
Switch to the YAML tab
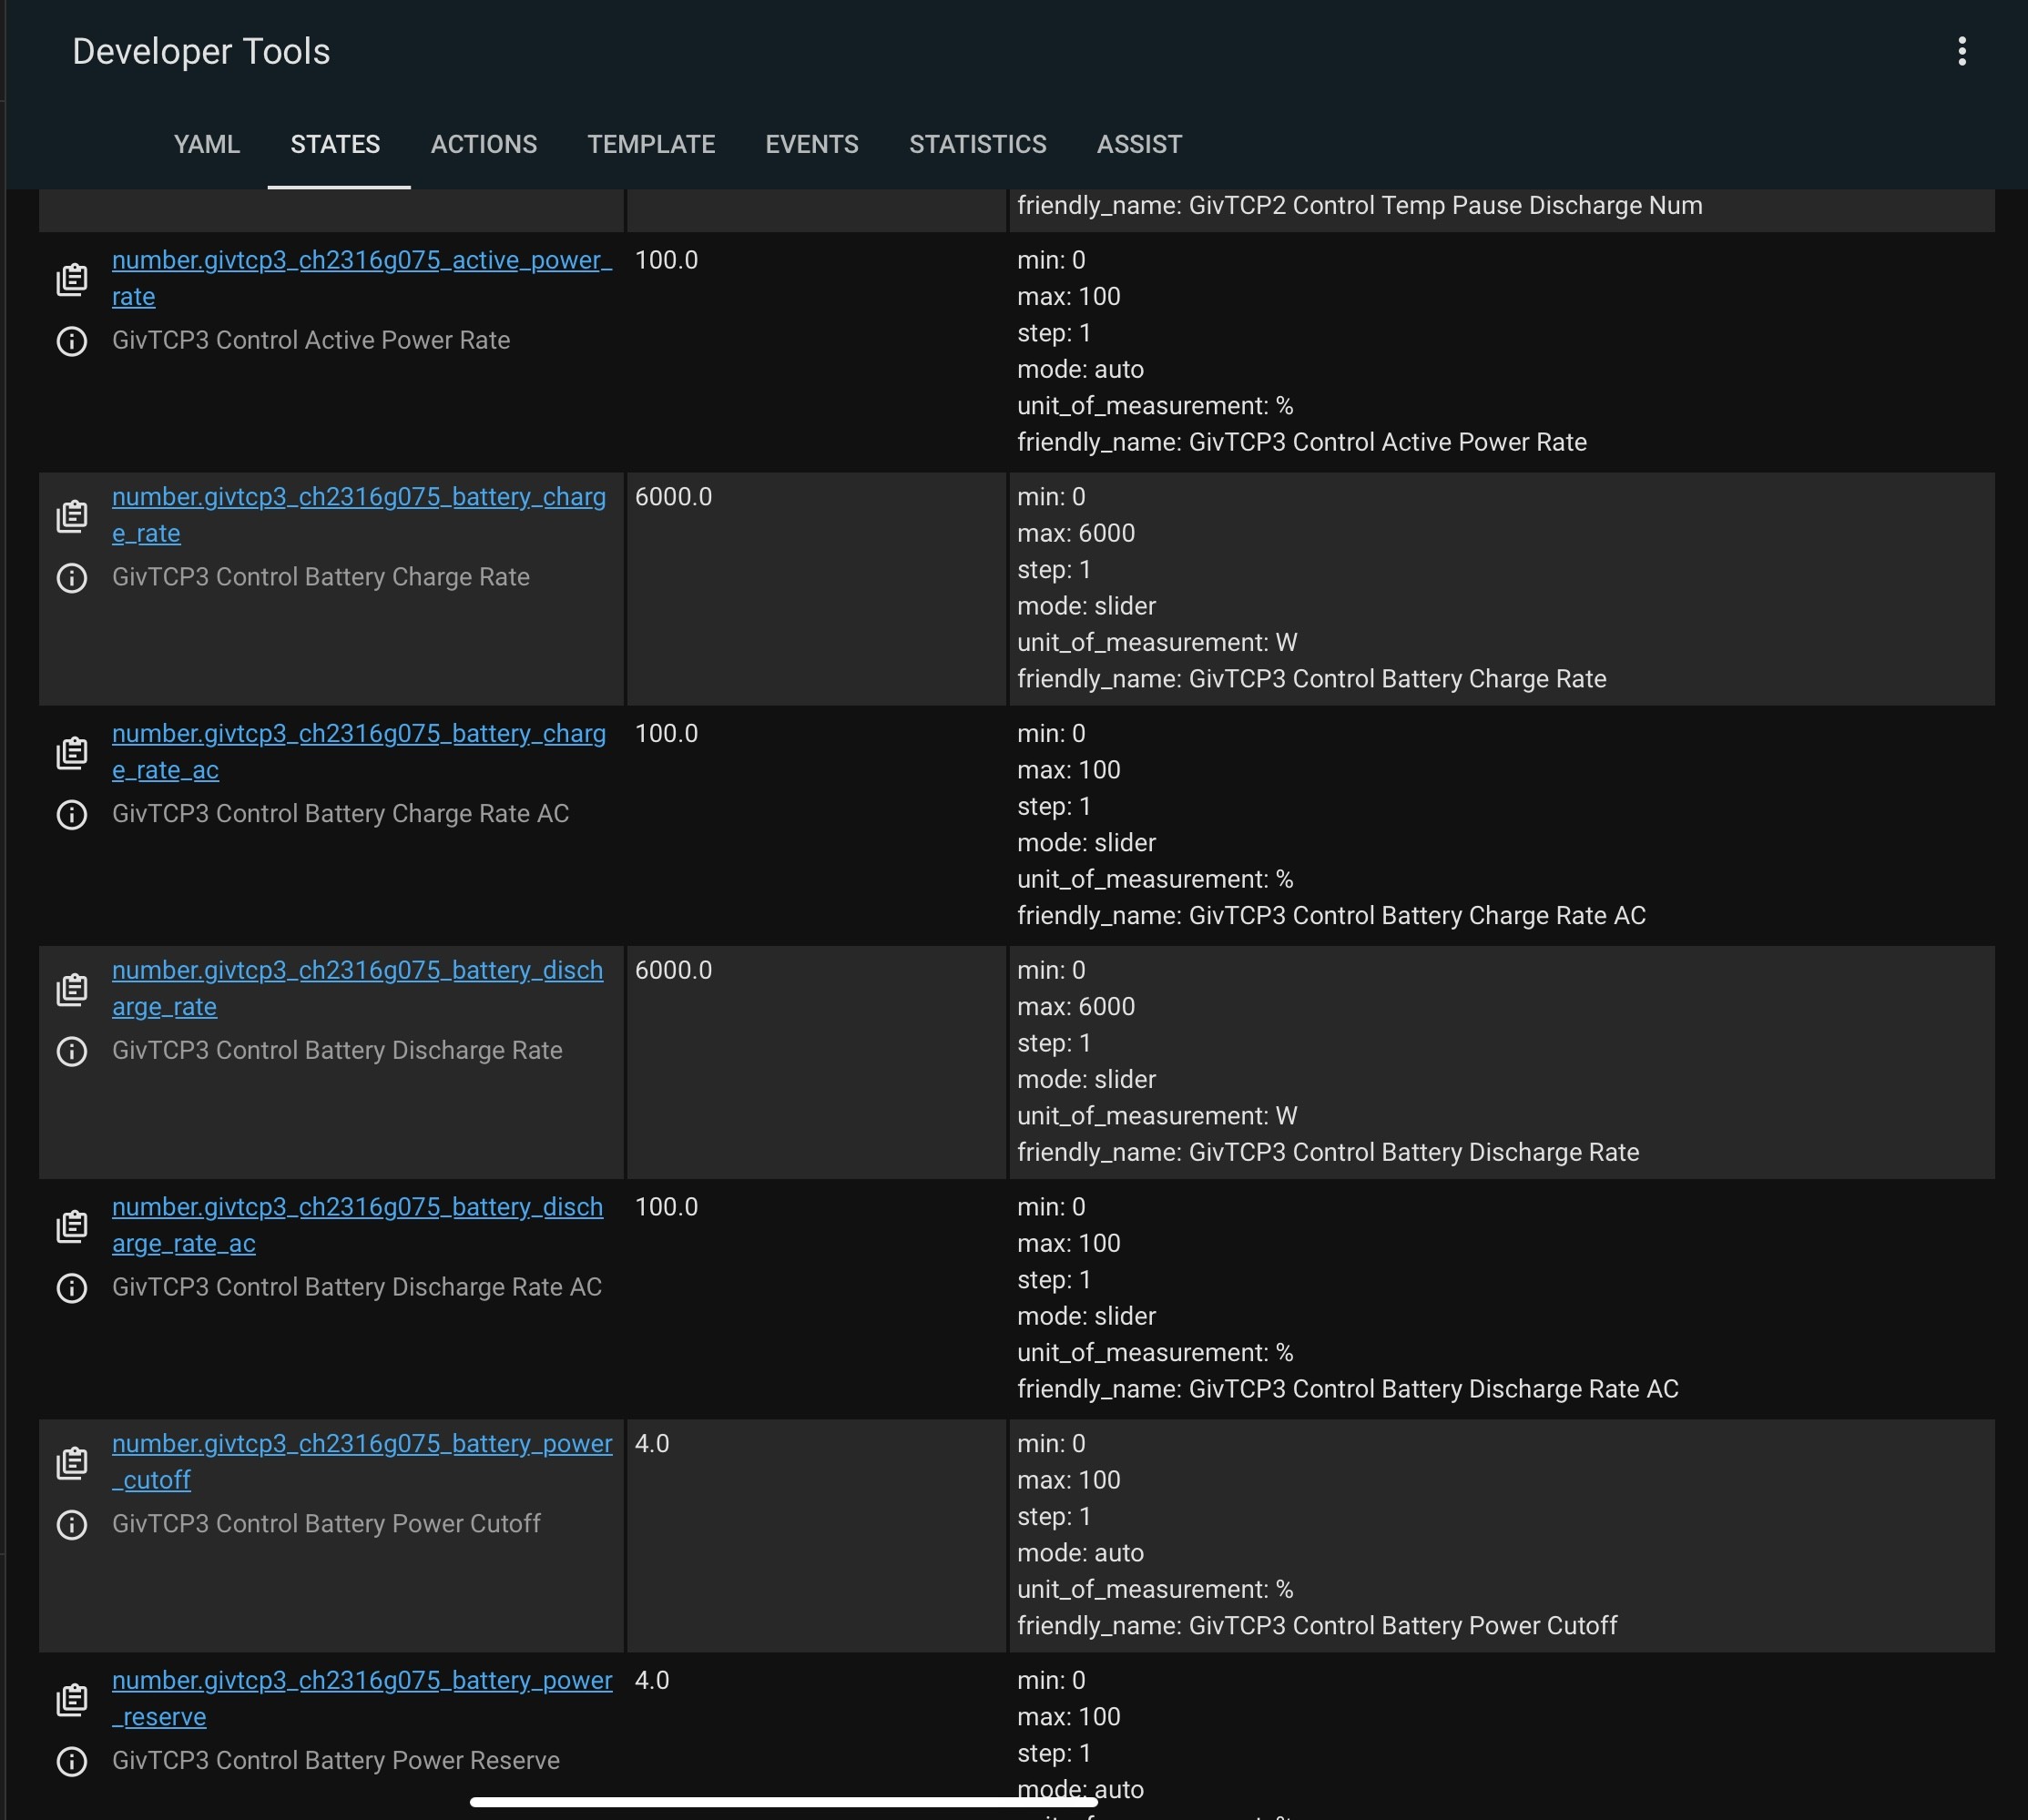coord(207,144)
